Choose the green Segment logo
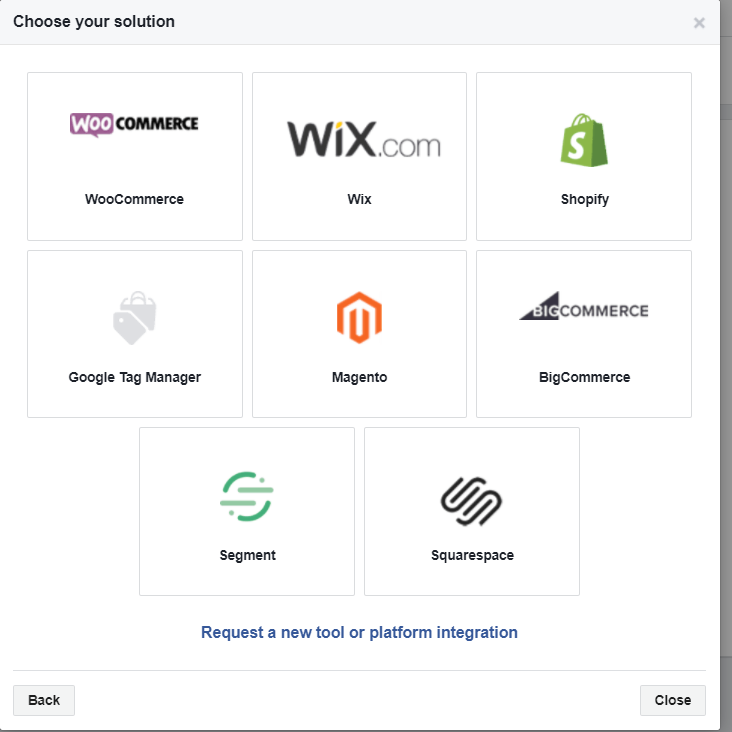This screenshot has width=732, height=732. [247, 496]
